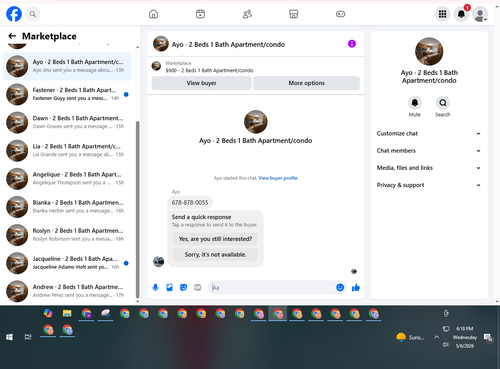Open the Video tab icon
The width and height of the screenshot is (500, 369).
pyautogui.click(x=200, y=14)
